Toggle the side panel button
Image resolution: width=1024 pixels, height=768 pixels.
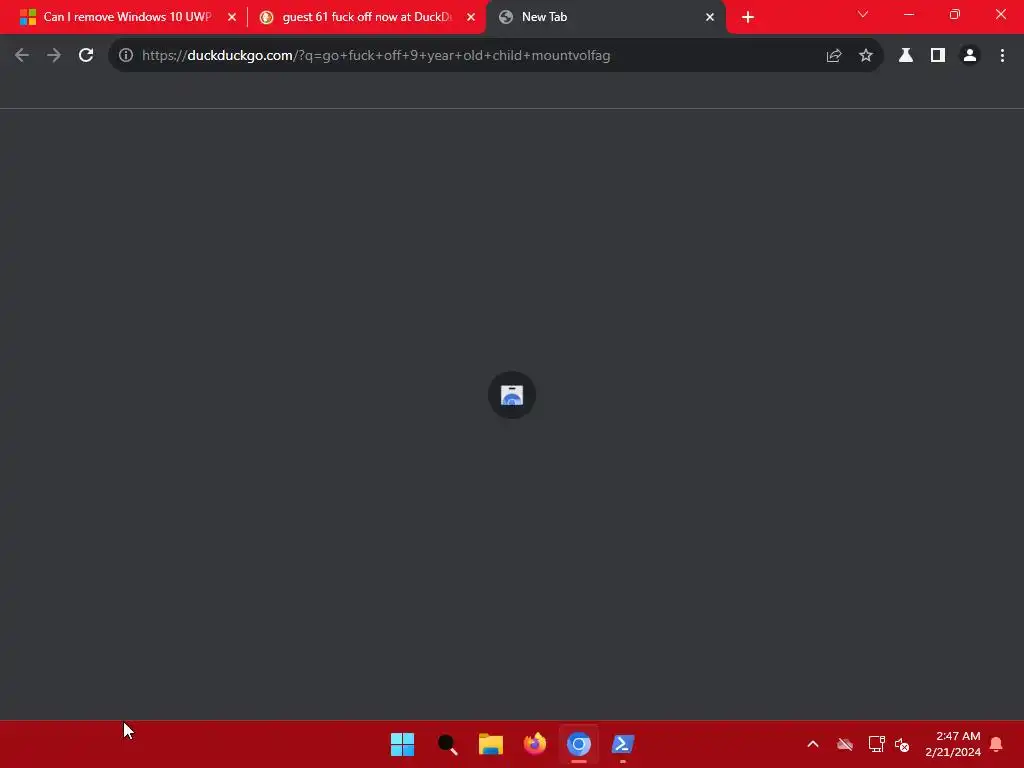tap(938, 56)
